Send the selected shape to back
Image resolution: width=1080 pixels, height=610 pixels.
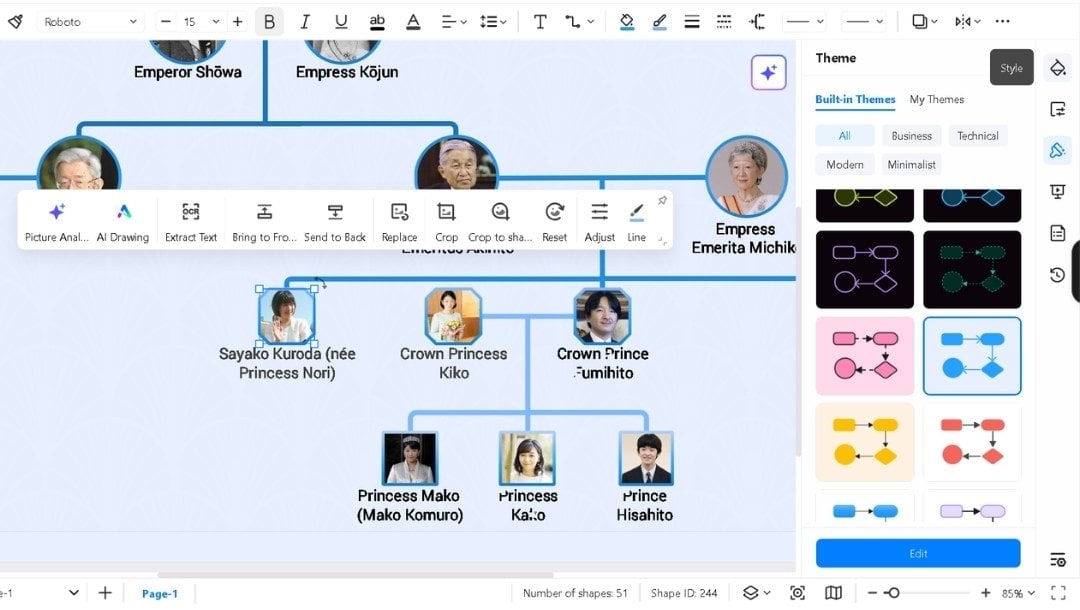pos(335,220)
